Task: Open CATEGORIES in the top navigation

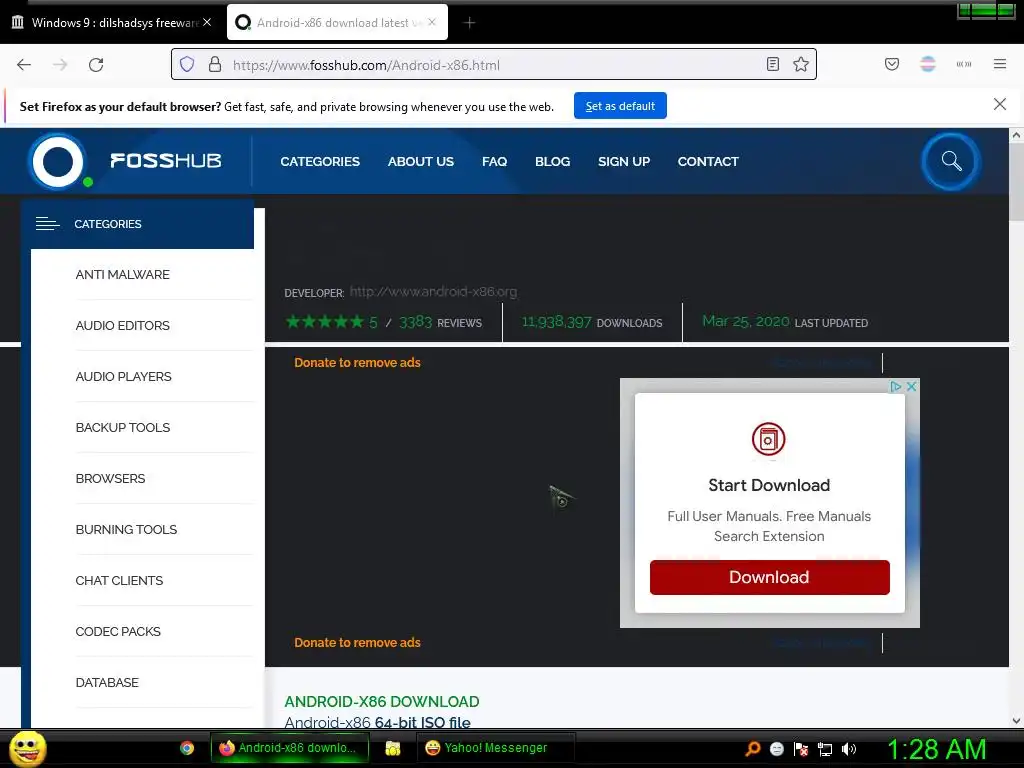Action: pyautogui.click(x=320, y=161)
